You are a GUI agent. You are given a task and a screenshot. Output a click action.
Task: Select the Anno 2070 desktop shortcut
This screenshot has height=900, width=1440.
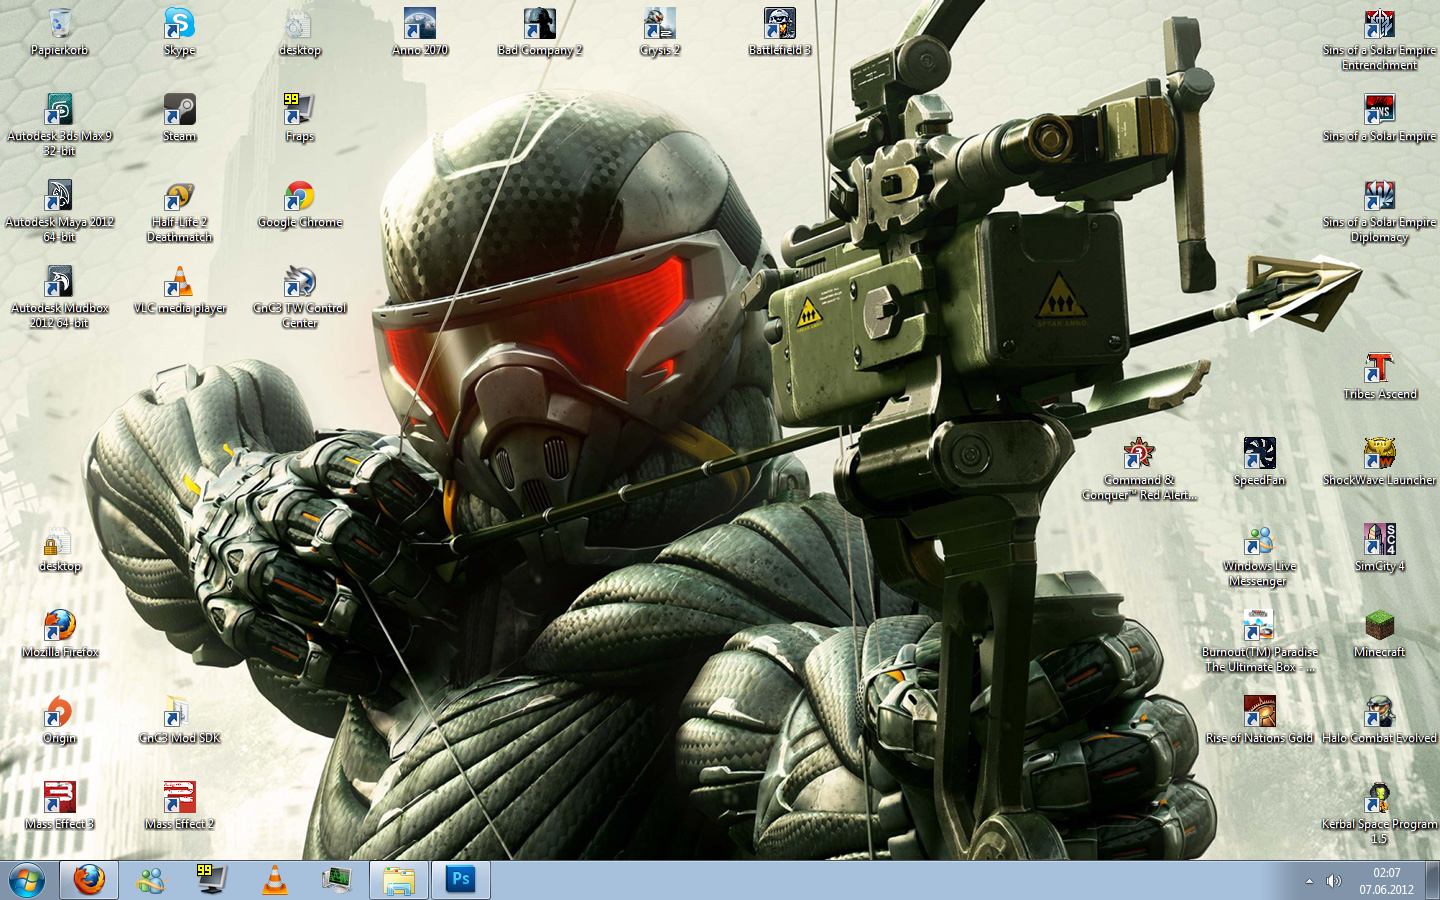[420, 32]
